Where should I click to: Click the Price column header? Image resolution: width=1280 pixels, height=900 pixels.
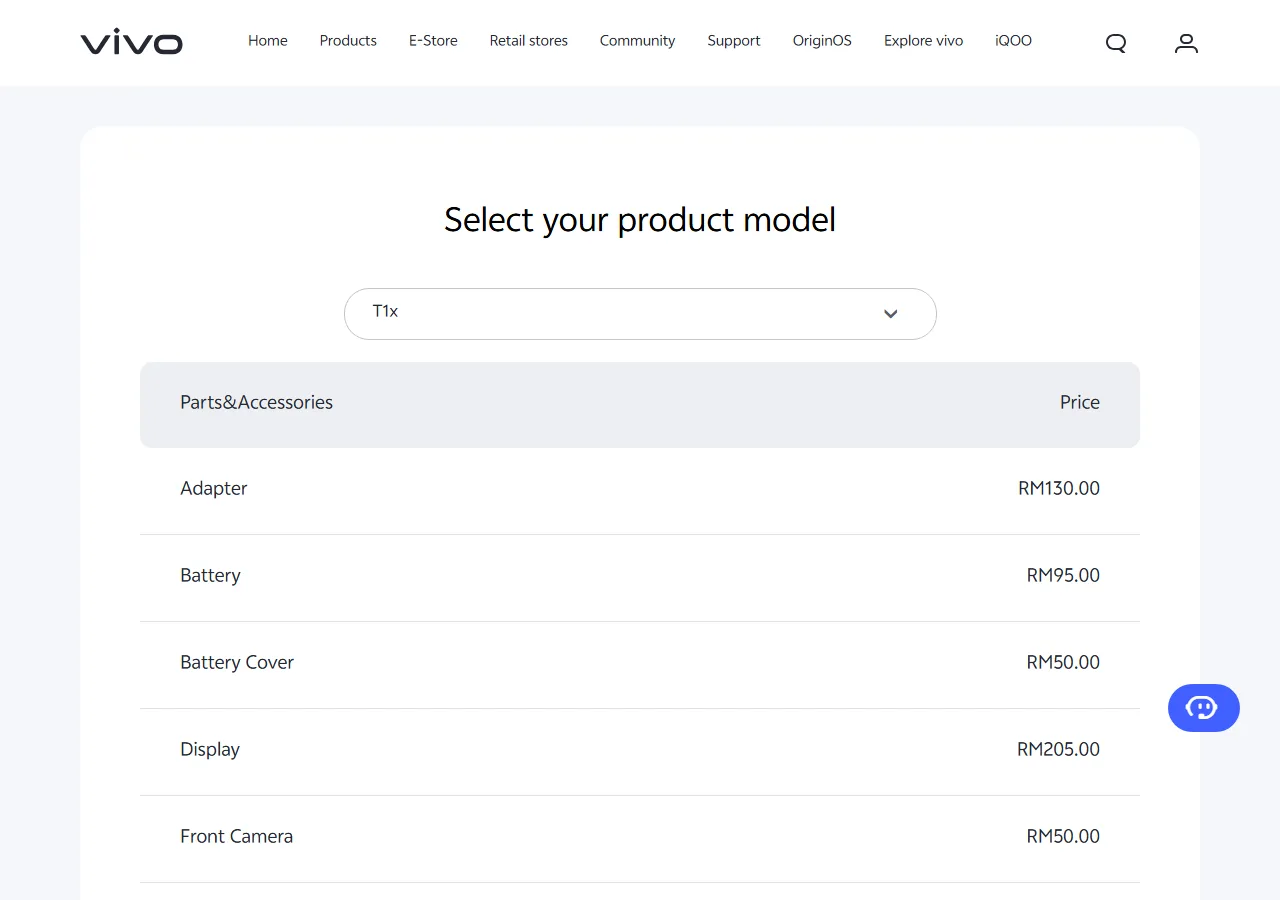pos(1080,402)
